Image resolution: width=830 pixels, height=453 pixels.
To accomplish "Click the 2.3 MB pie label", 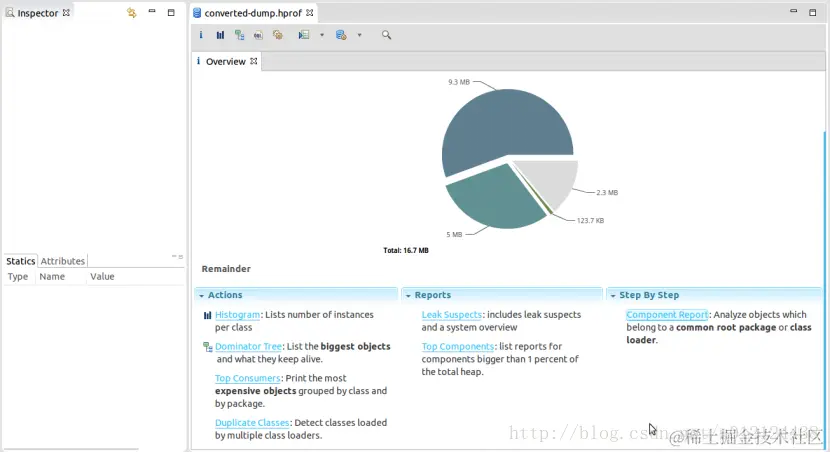I will (x=607, y=193).
